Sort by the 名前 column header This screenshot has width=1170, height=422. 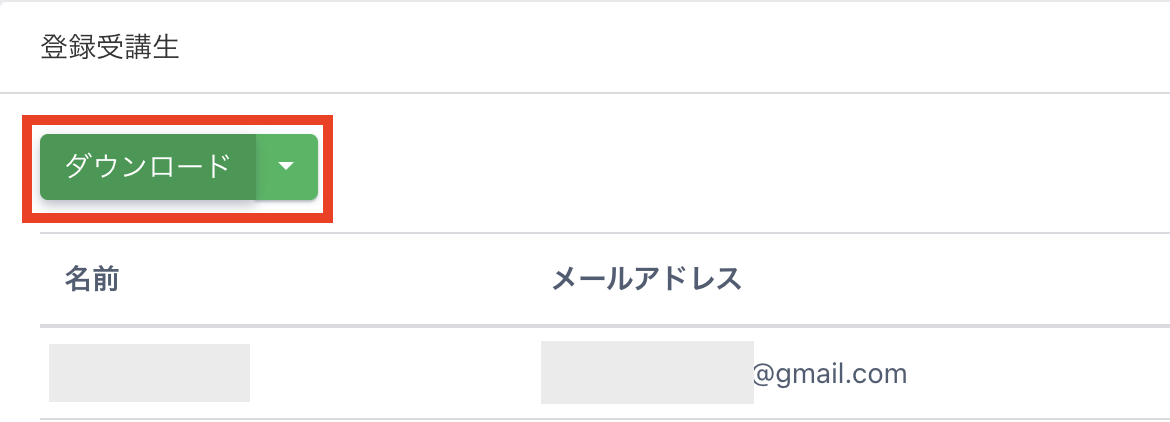[92, 278]
